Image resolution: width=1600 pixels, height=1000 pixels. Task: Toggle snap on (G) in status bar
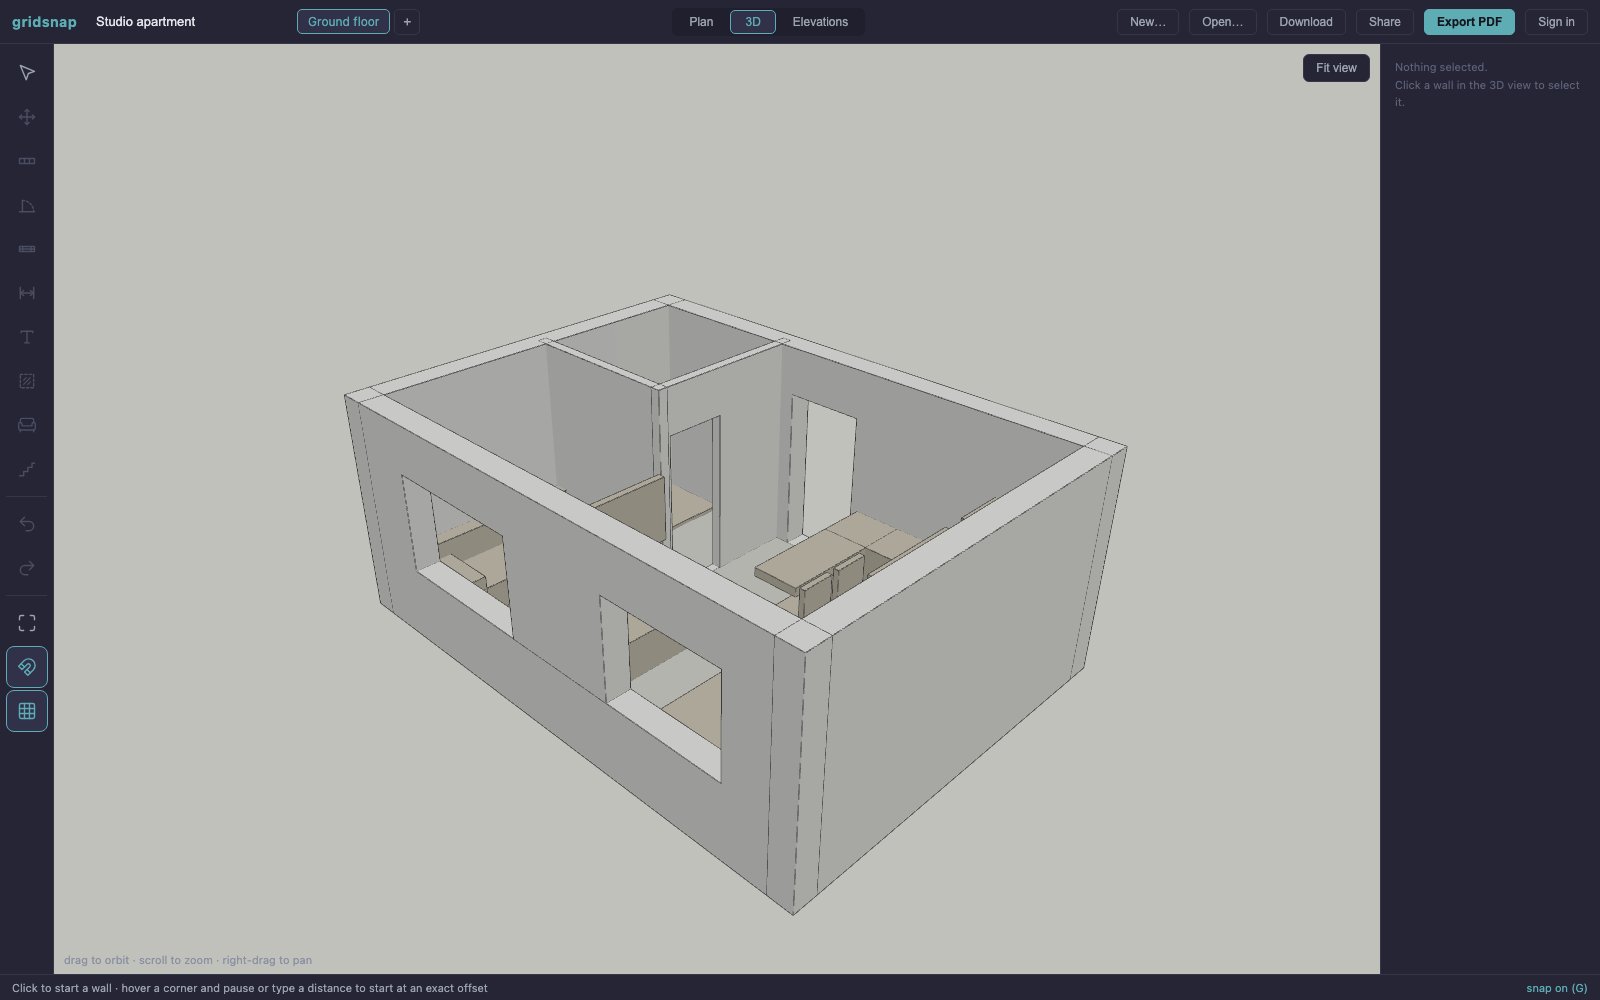click(x=1556, y=988)
